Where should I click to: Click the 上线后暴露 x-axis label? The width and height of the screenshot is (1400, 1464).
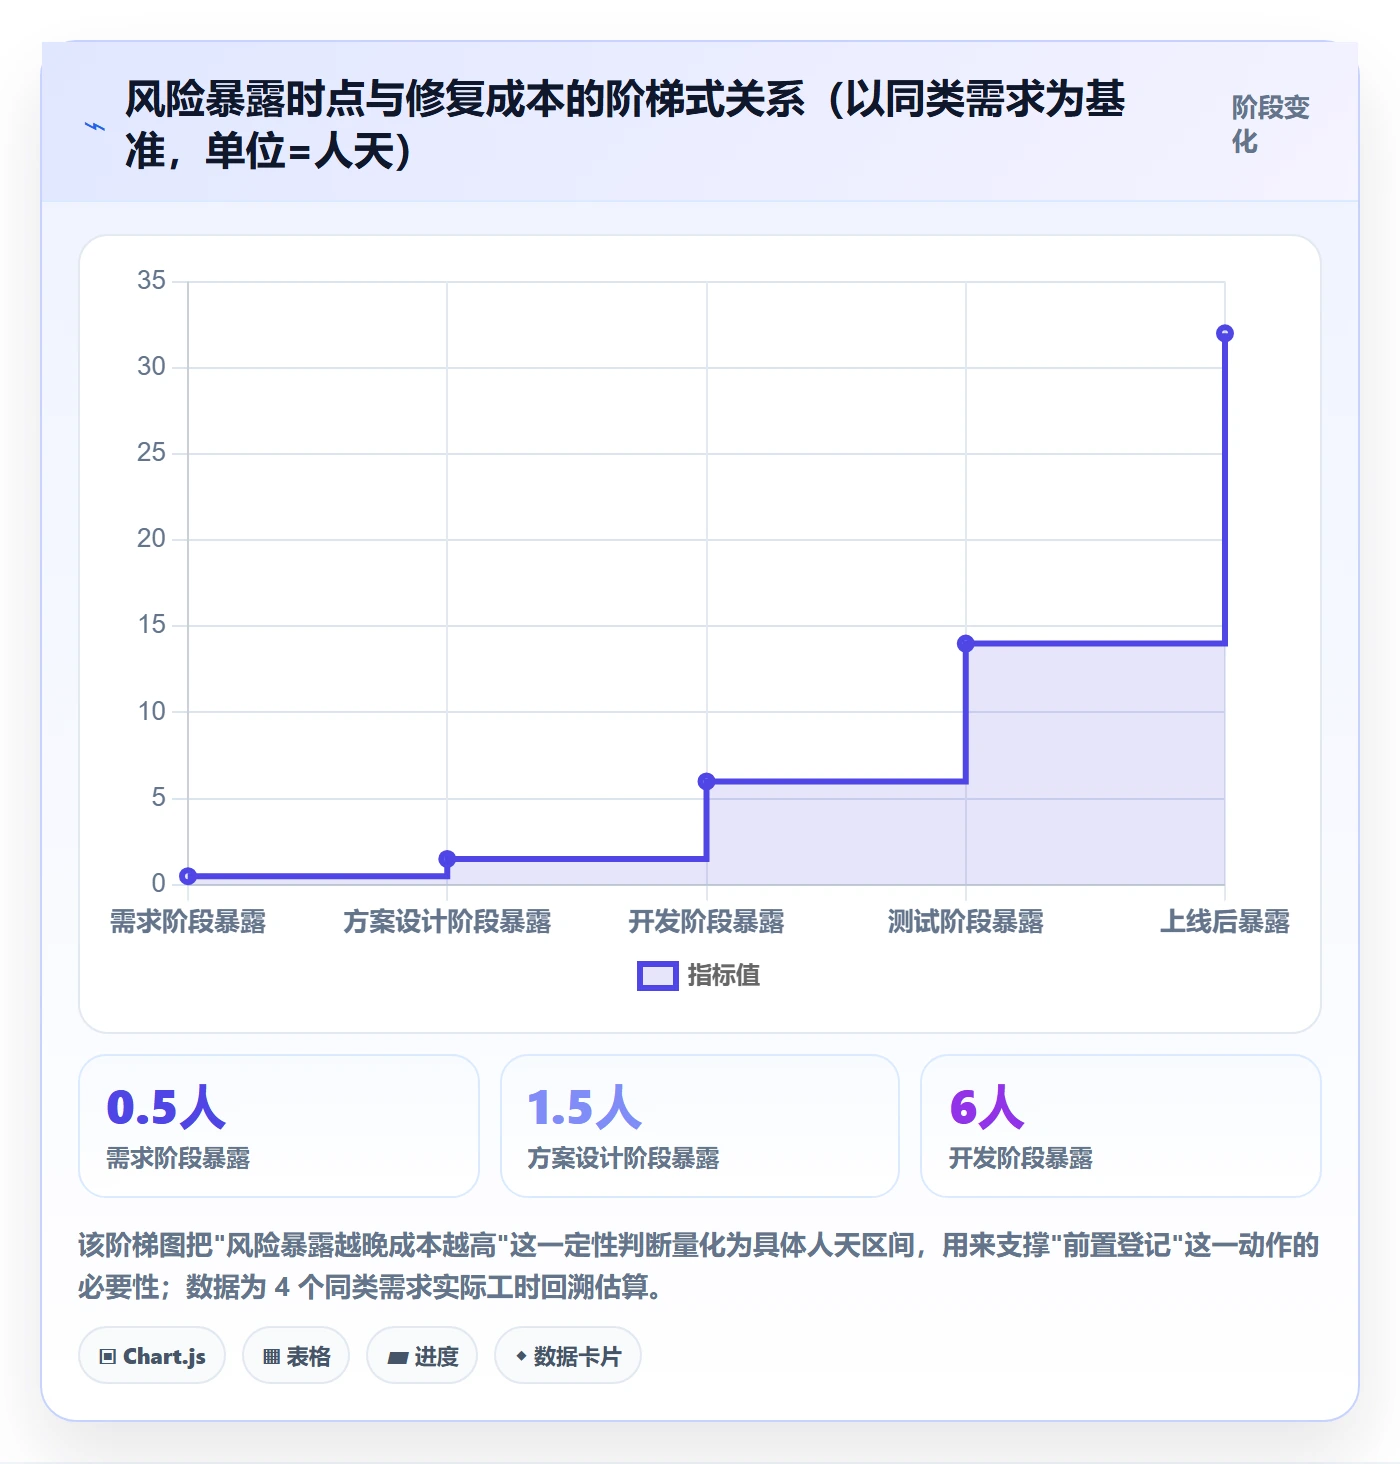point(1225,922)
